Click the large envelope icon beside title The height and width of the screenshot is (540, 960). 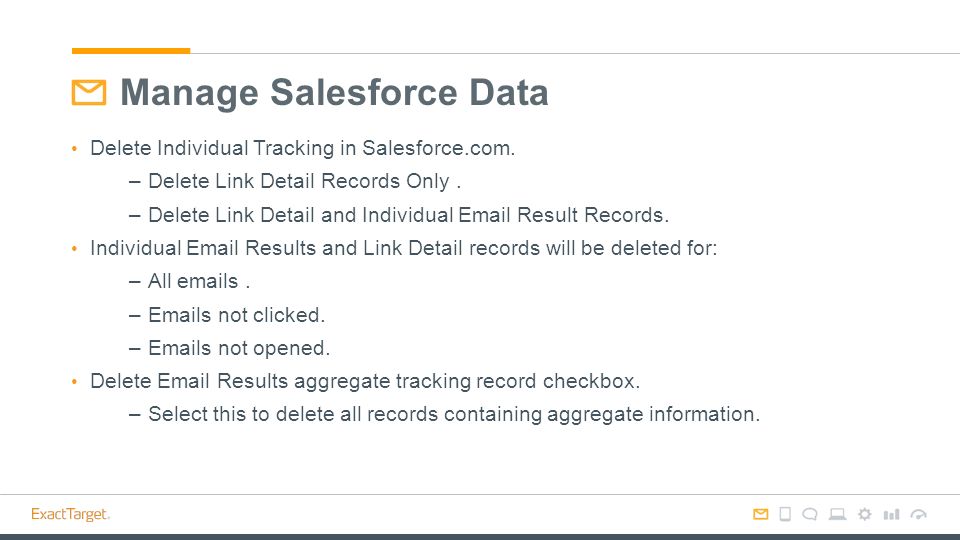[89, 92]
